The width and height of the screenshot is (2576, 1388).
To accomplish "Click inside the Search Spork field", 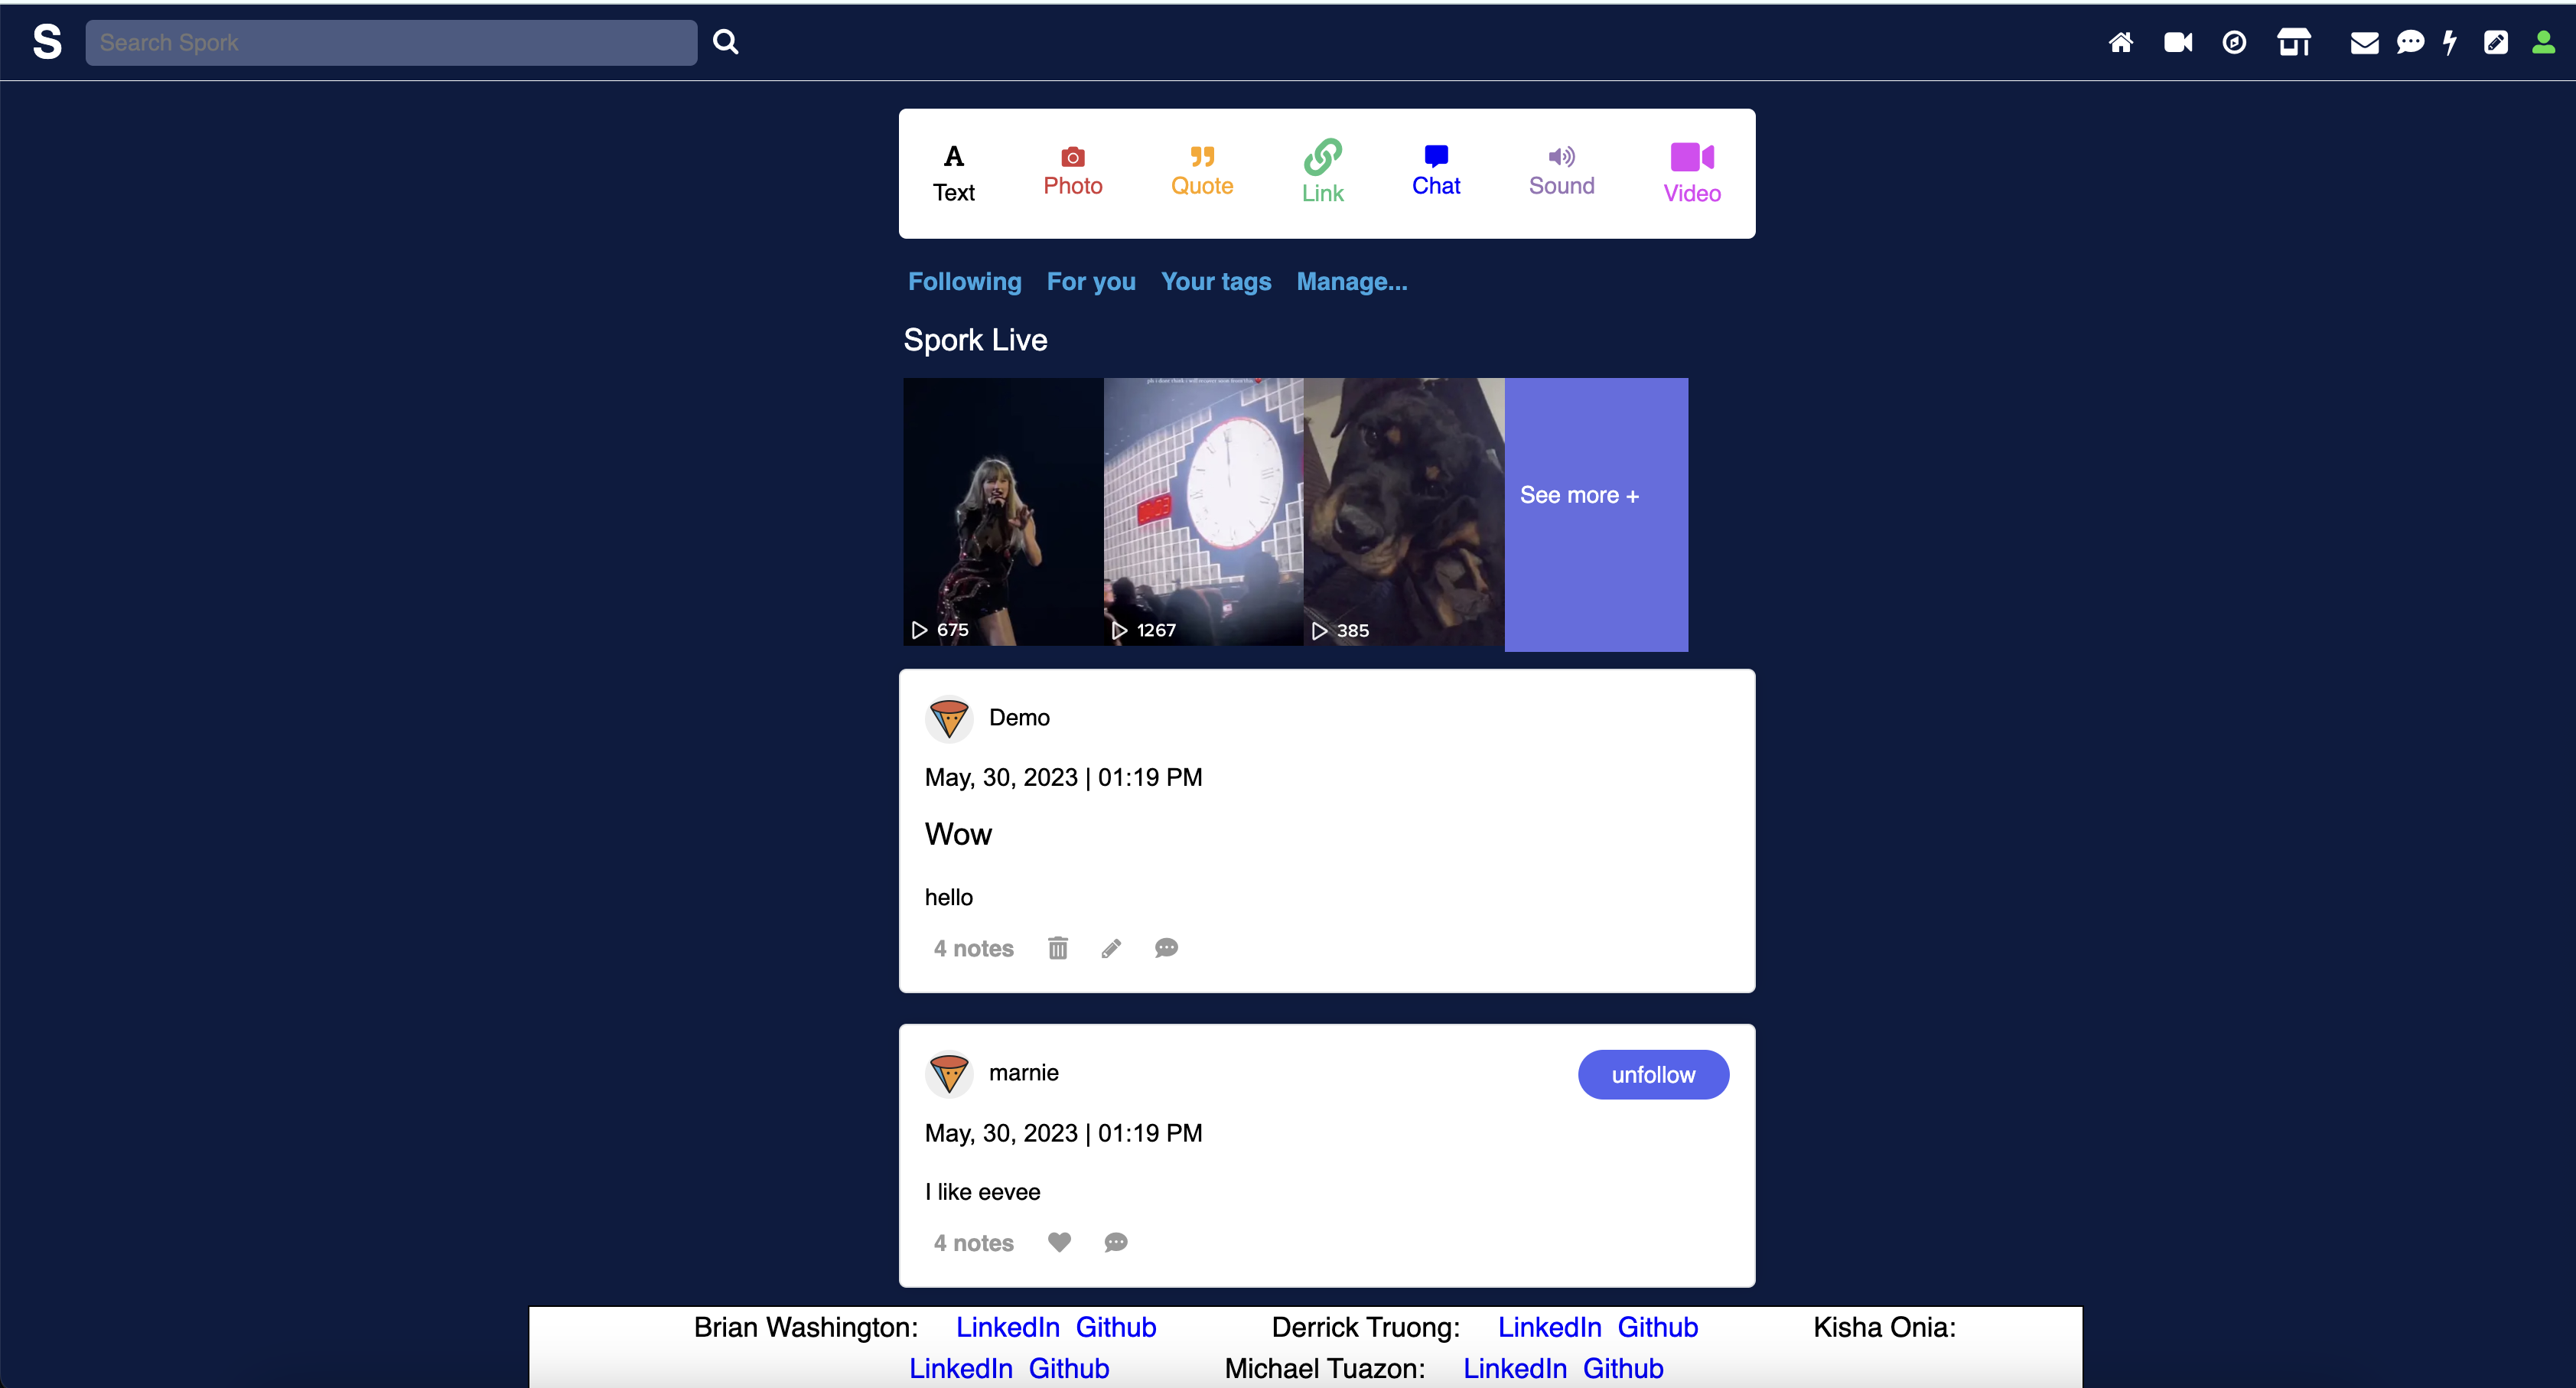I will tap(391, 42).
